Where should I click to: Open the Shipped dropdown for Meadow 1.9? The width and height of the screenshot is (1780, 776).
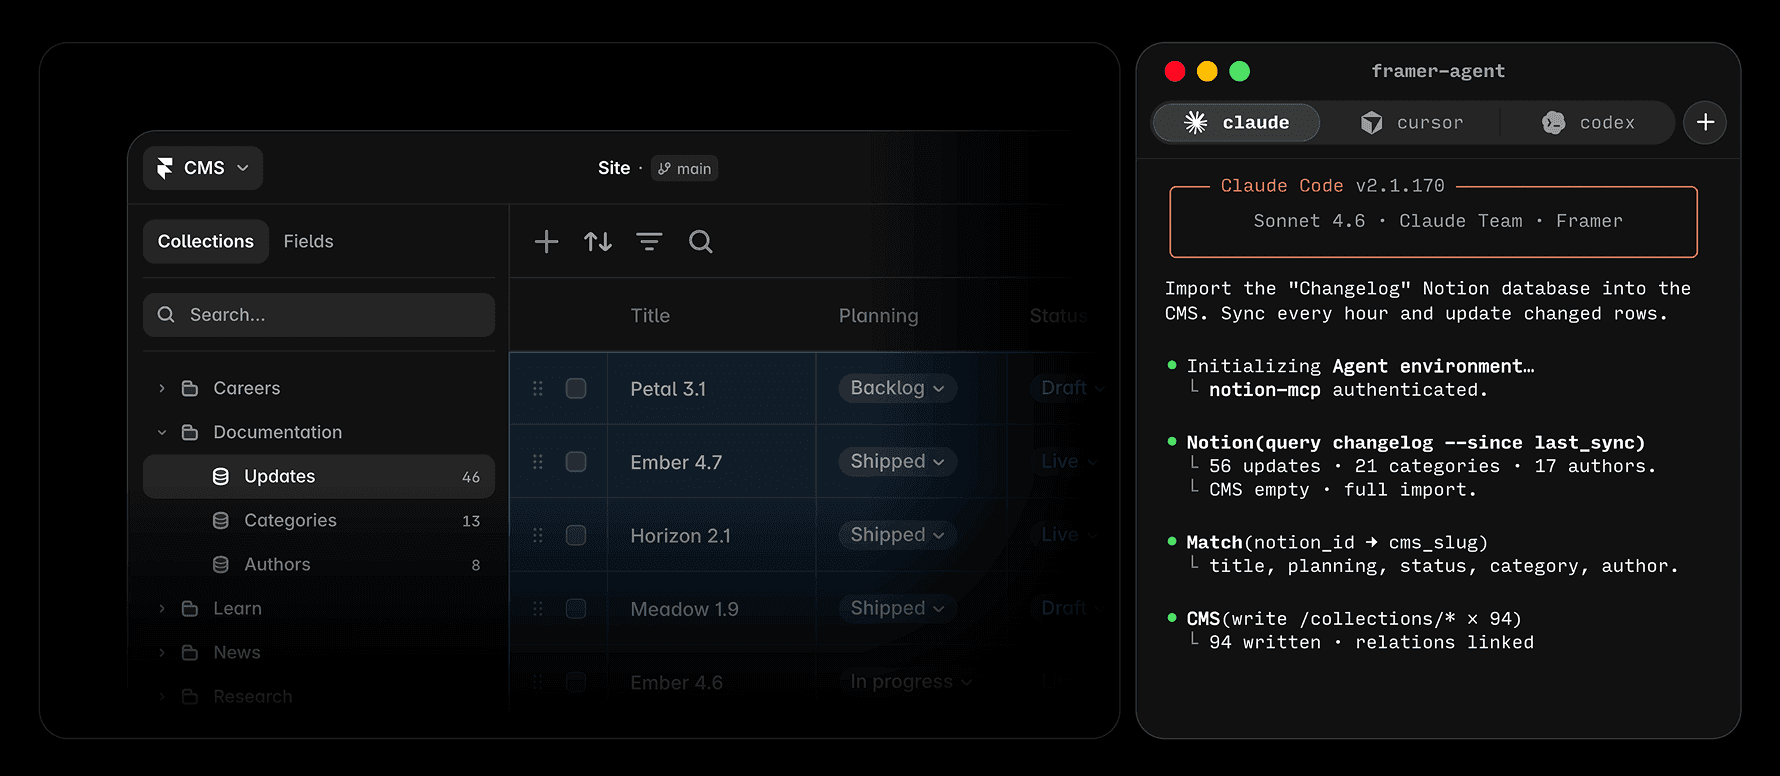[897, 608]
